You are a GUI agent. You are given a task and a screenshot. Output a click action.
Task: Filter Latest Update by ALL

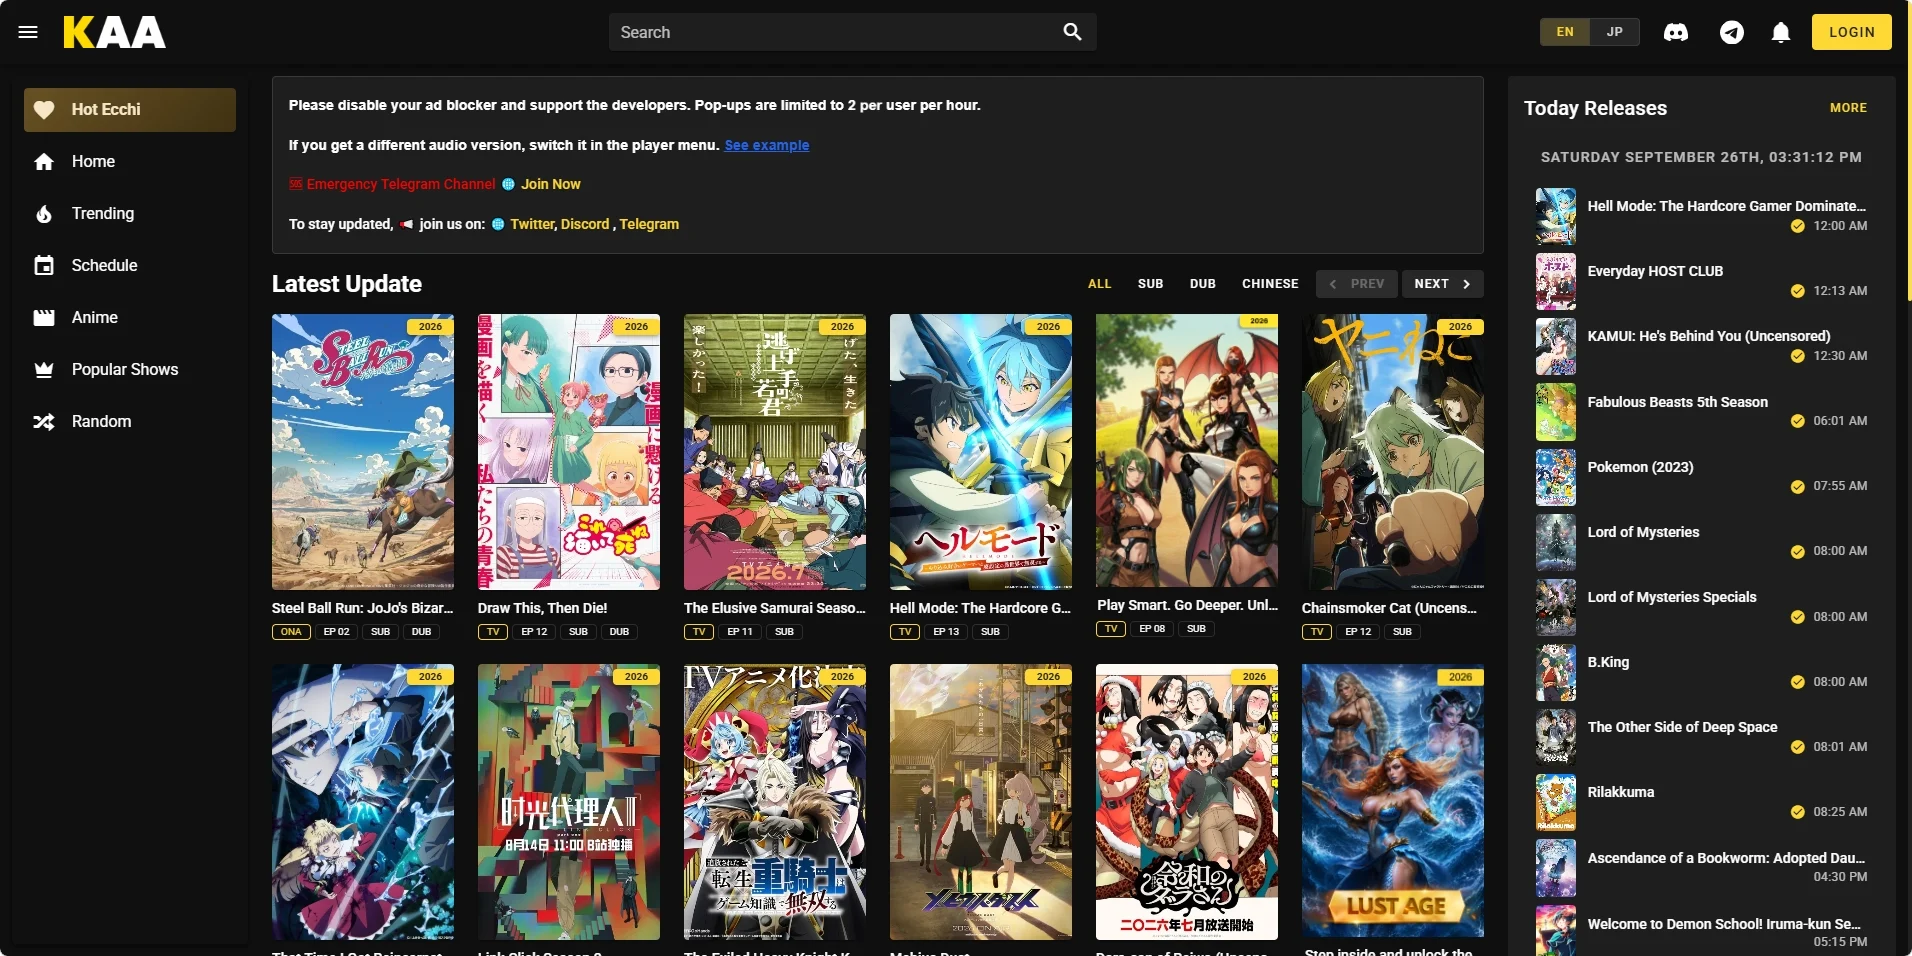click(x=1099, y=284)
